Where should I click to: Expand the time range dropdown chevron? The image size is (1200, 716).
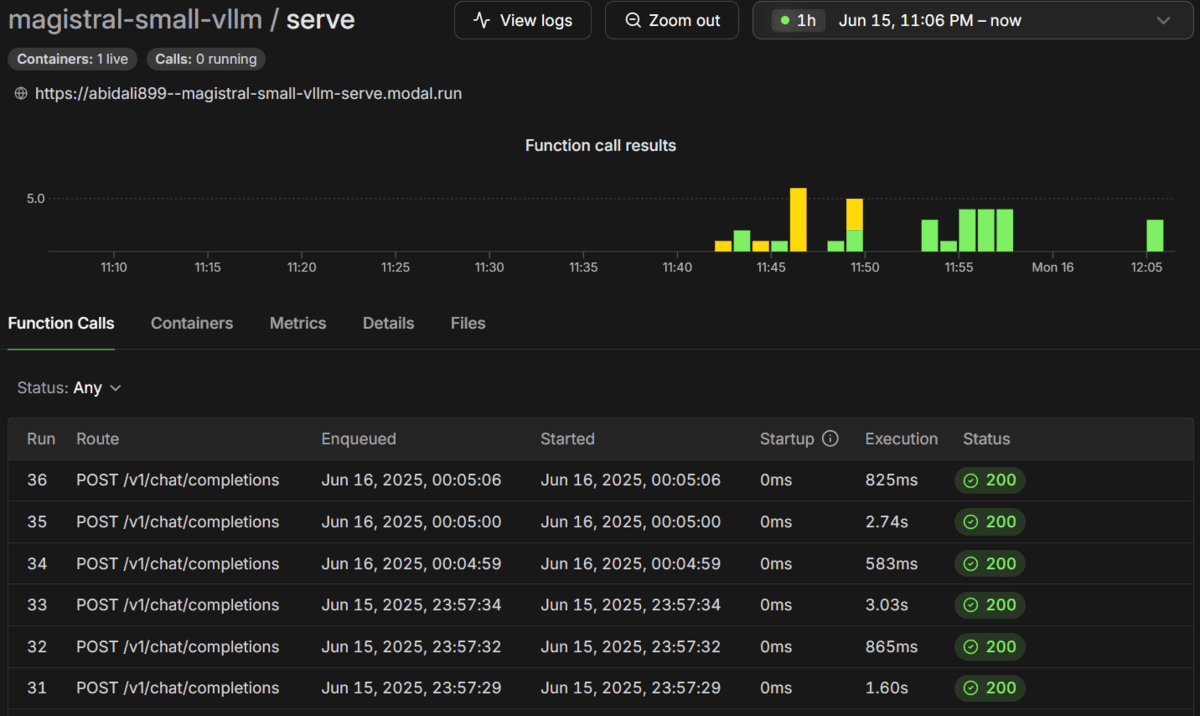point(1162,20)
